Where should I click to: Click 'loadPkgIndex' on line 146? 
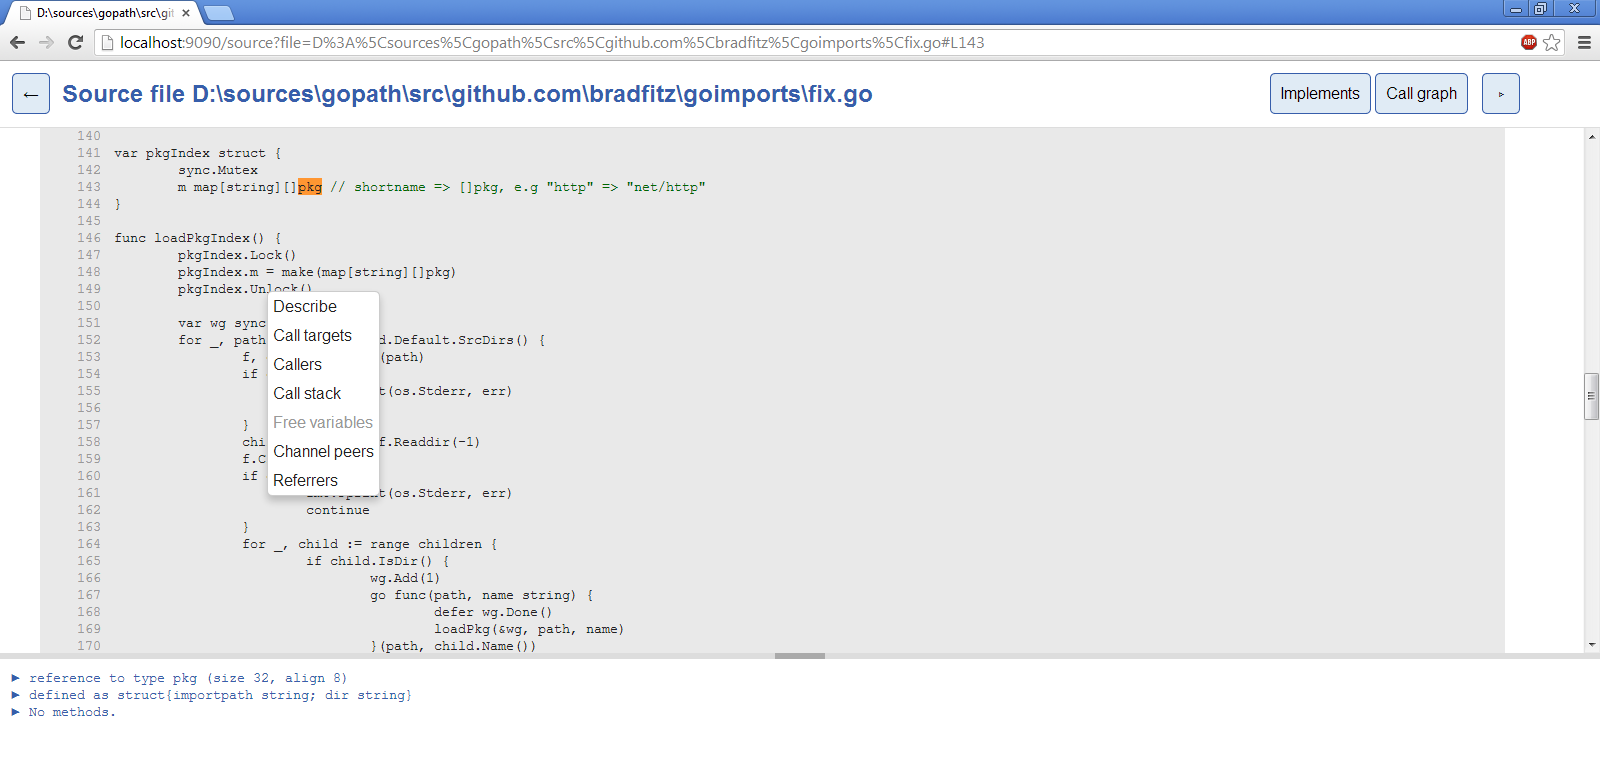coord(202,238)
